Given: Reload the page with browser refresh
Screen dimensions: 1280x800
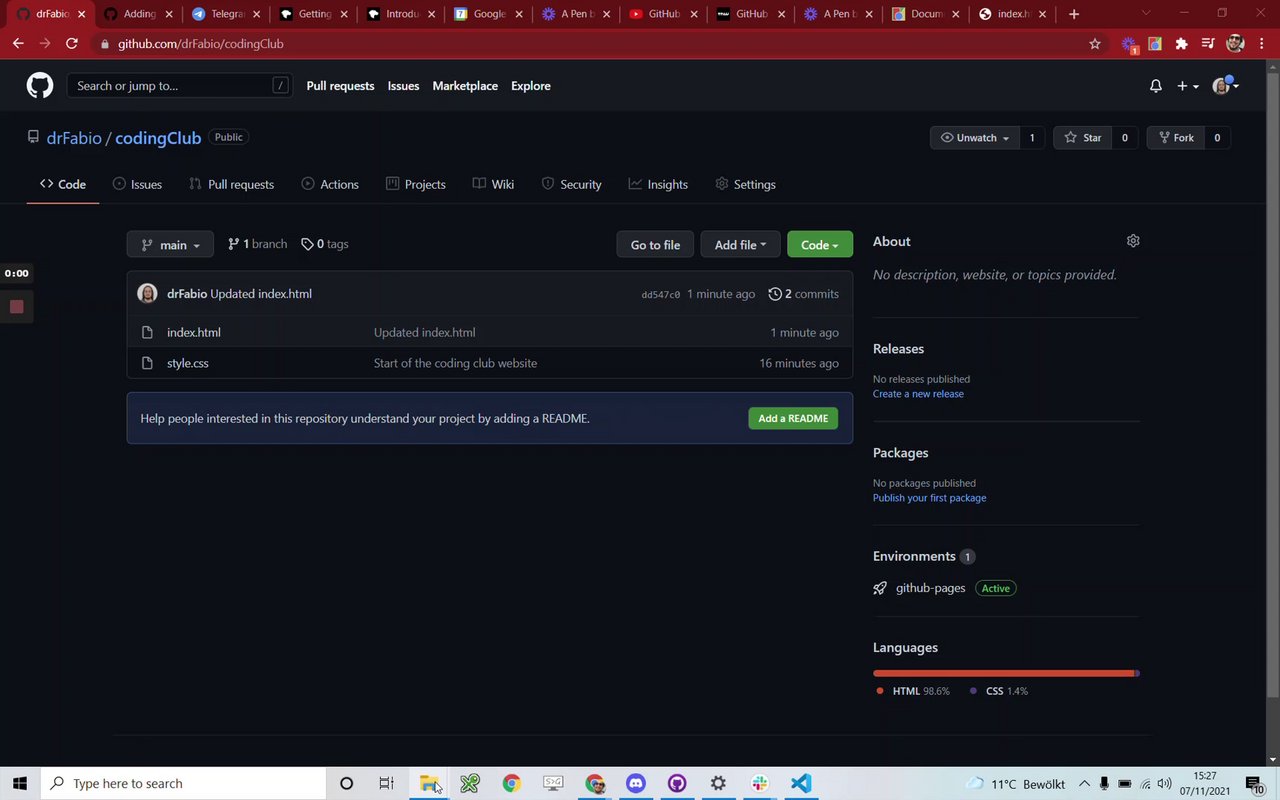Looking at the screenshot, I should click(72, 44).
